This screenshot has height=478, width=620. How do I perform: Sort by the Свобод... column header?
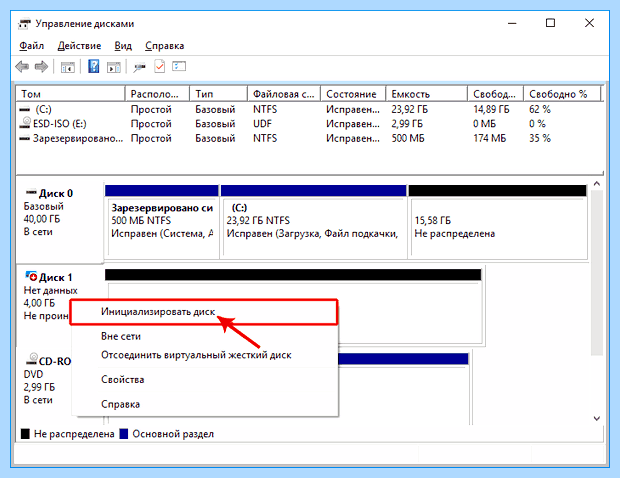[495, 94]
